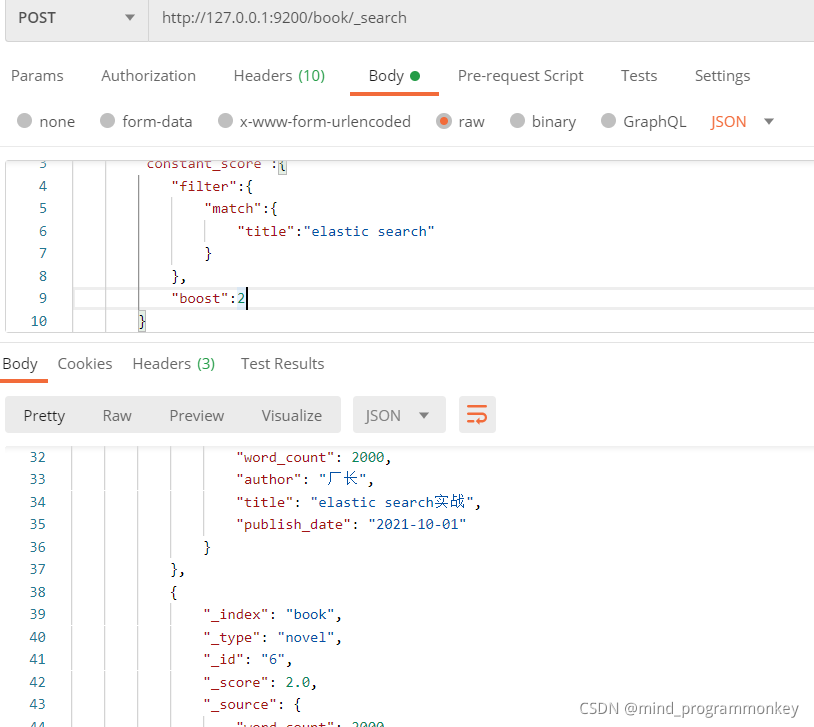View response Headers (3) tab
The image size is (814, 727).
point(173,364)
